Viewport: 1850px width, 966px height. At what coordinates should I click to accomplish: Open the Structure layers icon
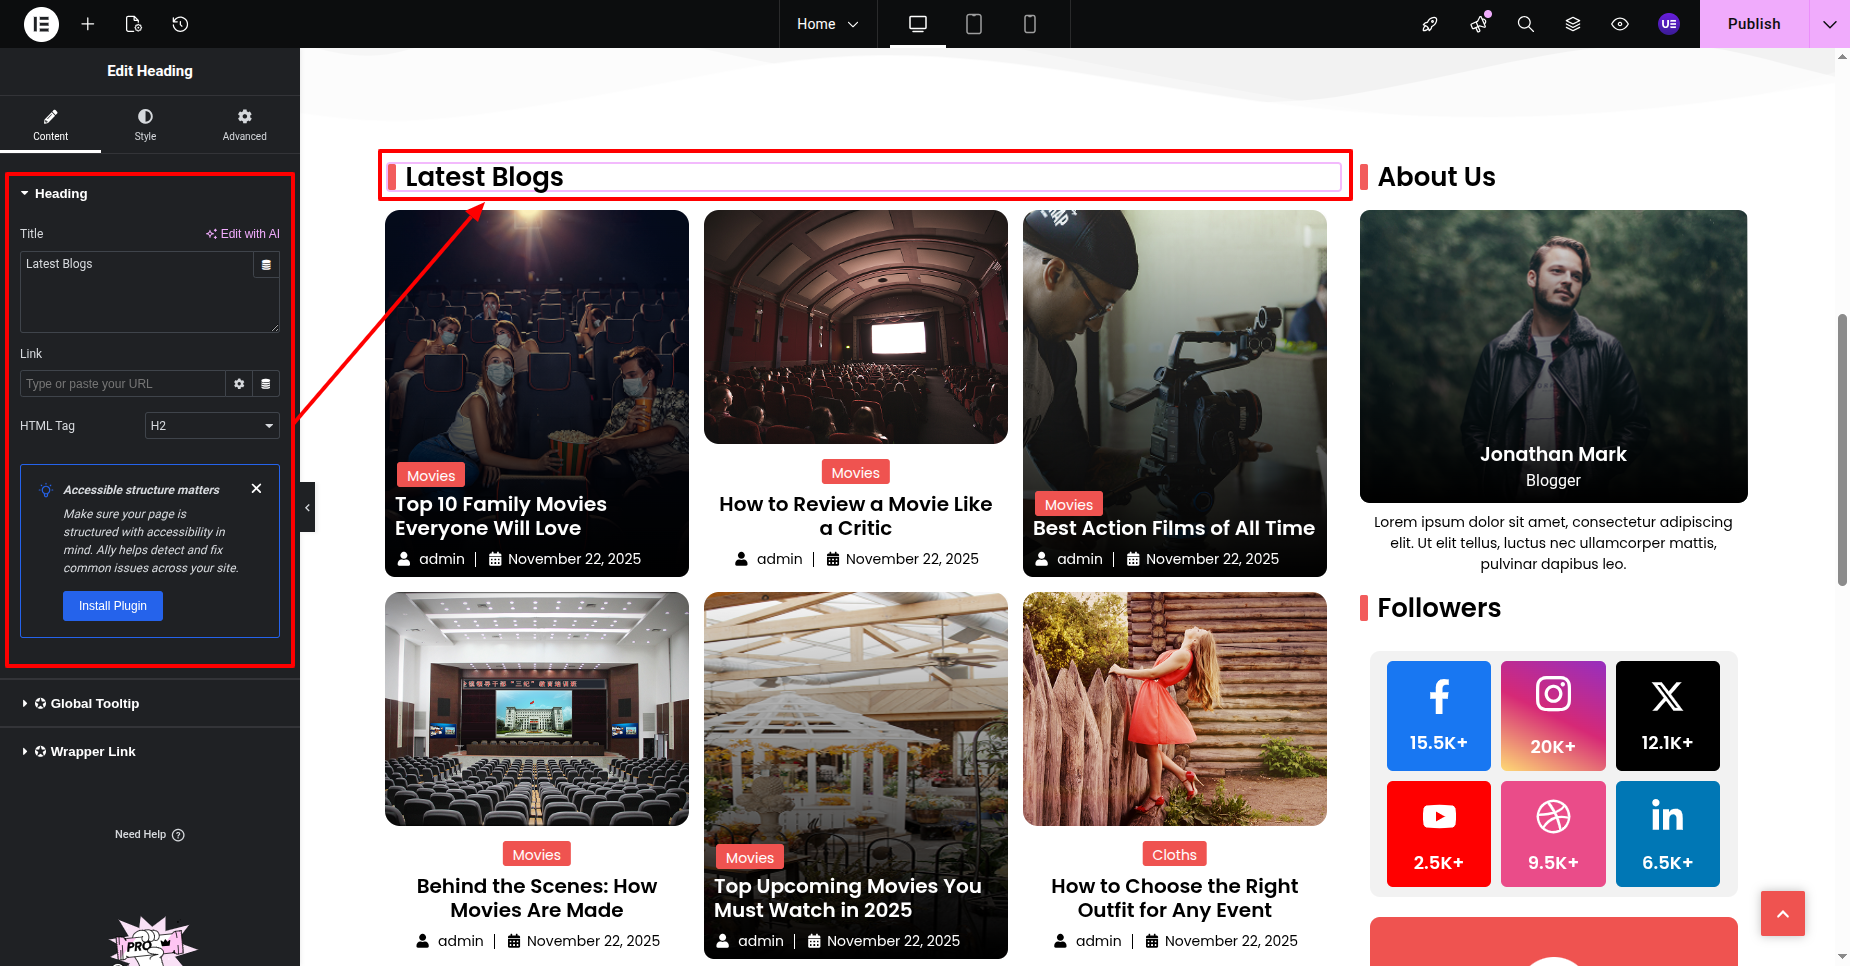tap(1573, 24)
